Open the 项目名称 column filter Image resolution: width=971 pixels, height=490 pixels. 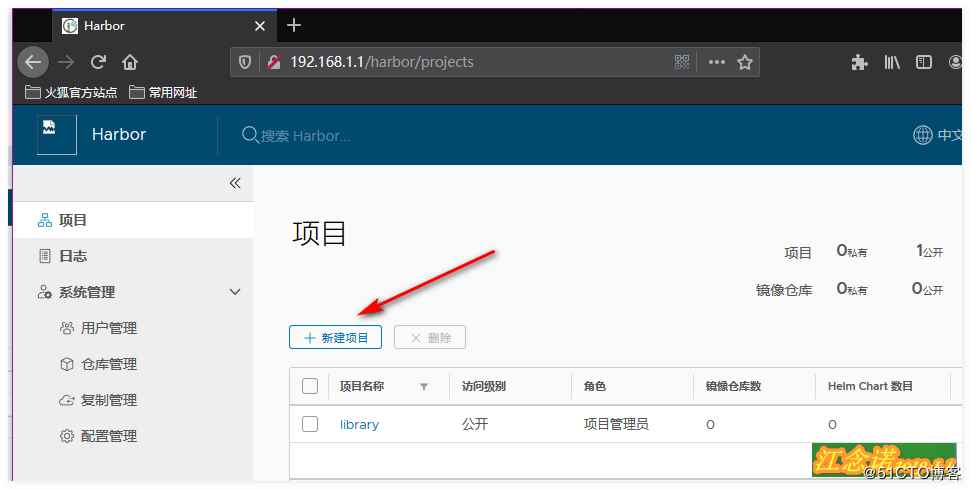[423, 387]
